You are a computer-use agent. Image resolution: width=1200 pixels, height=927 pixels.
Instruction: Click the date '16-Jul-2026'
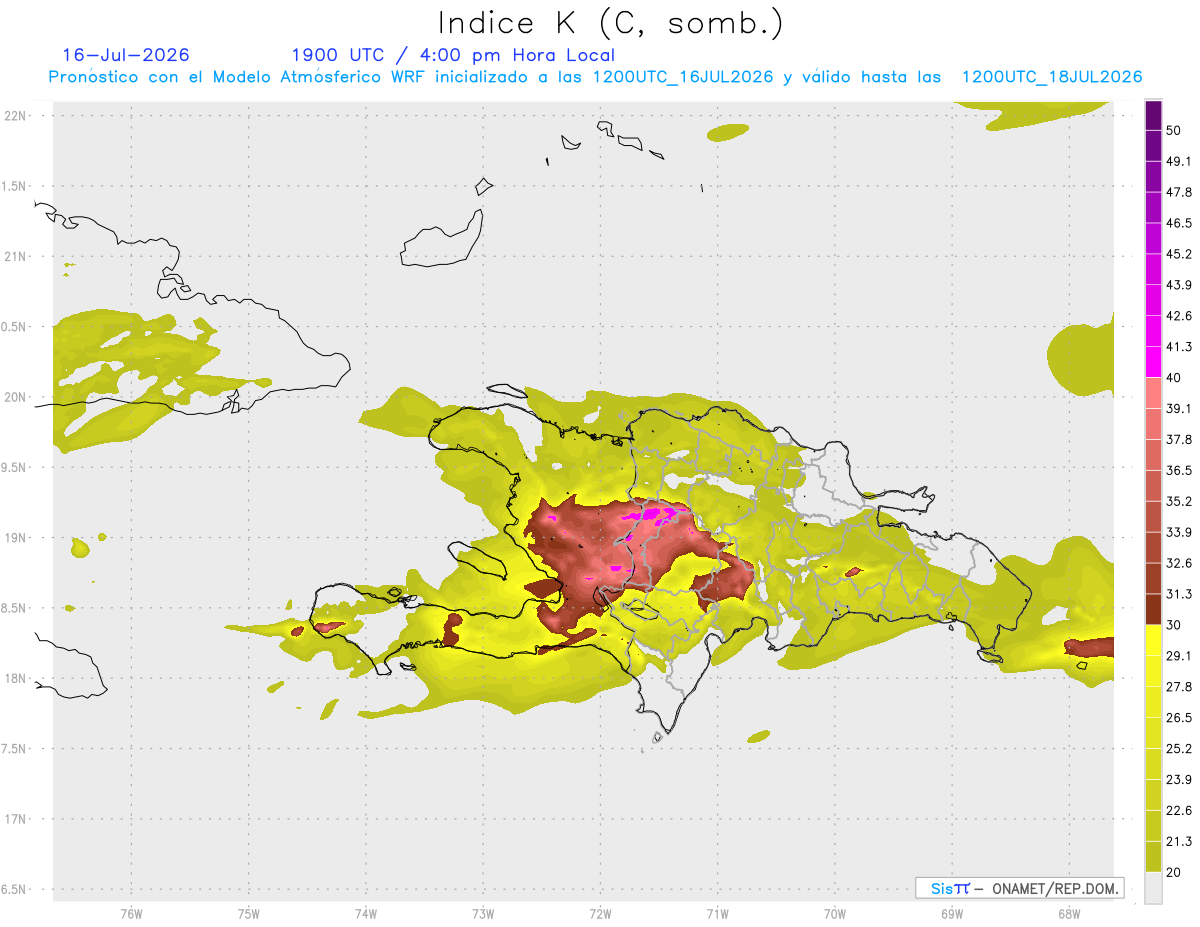[x=126, y=55]
